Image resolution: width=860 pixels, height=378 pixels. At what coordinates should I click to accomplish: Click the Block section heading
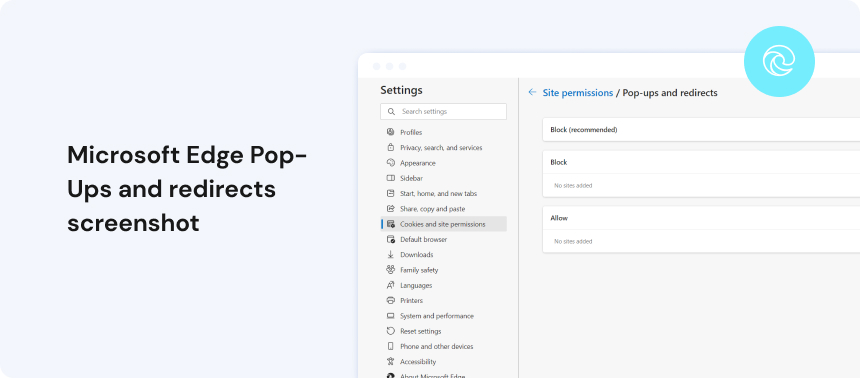click(559, 162)
